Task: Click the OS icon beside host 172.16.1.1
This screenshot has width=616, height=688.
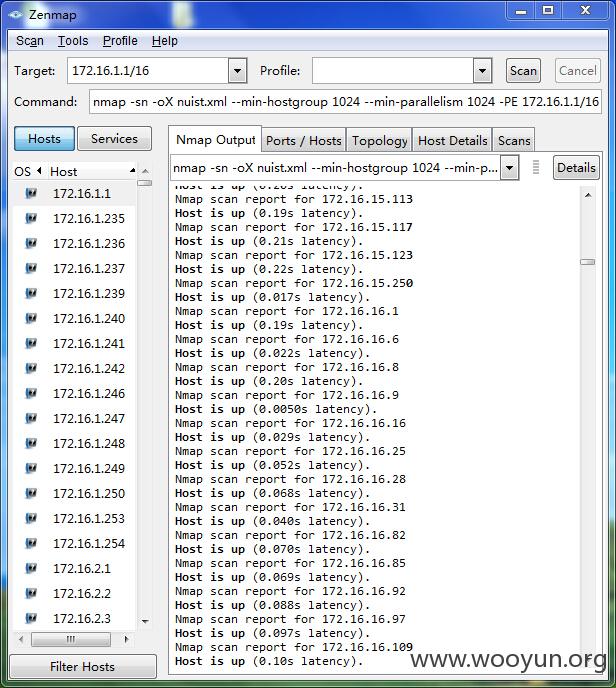Action: tap(31, 193)
